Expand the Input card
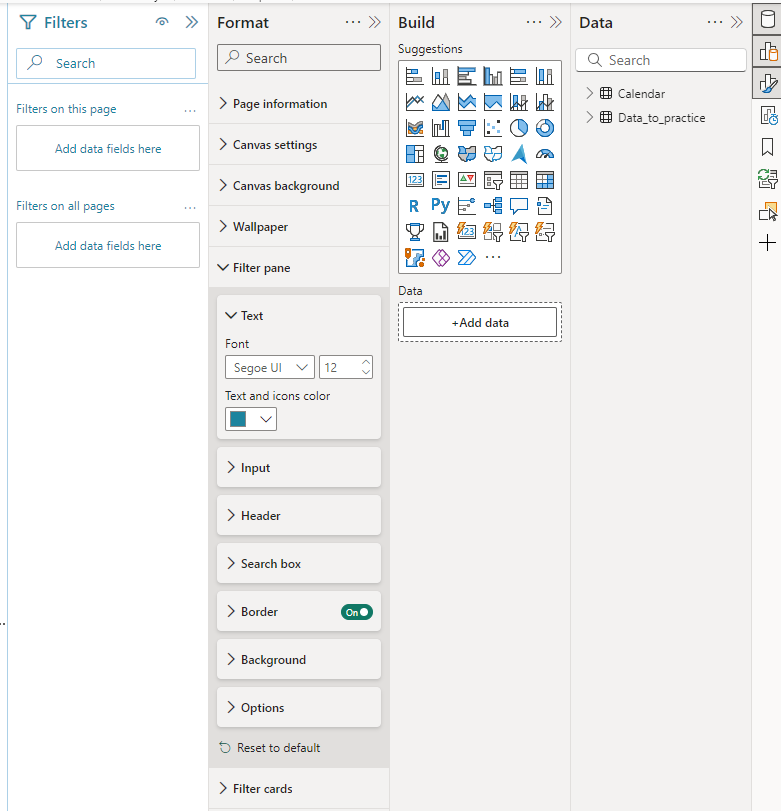Screen dimensions: 781x811 (299, 467)
